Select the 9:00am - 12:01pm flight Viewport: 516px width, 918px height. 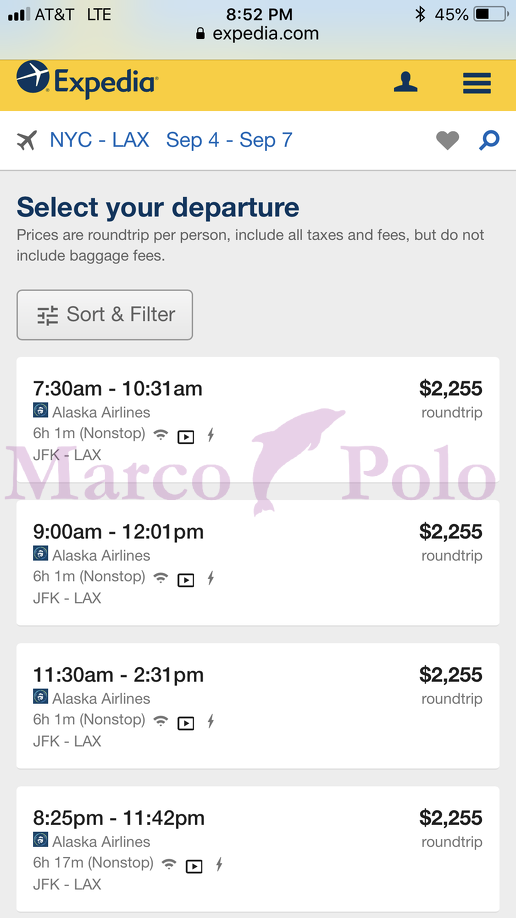pyautogui.click(x=258, y=563)
